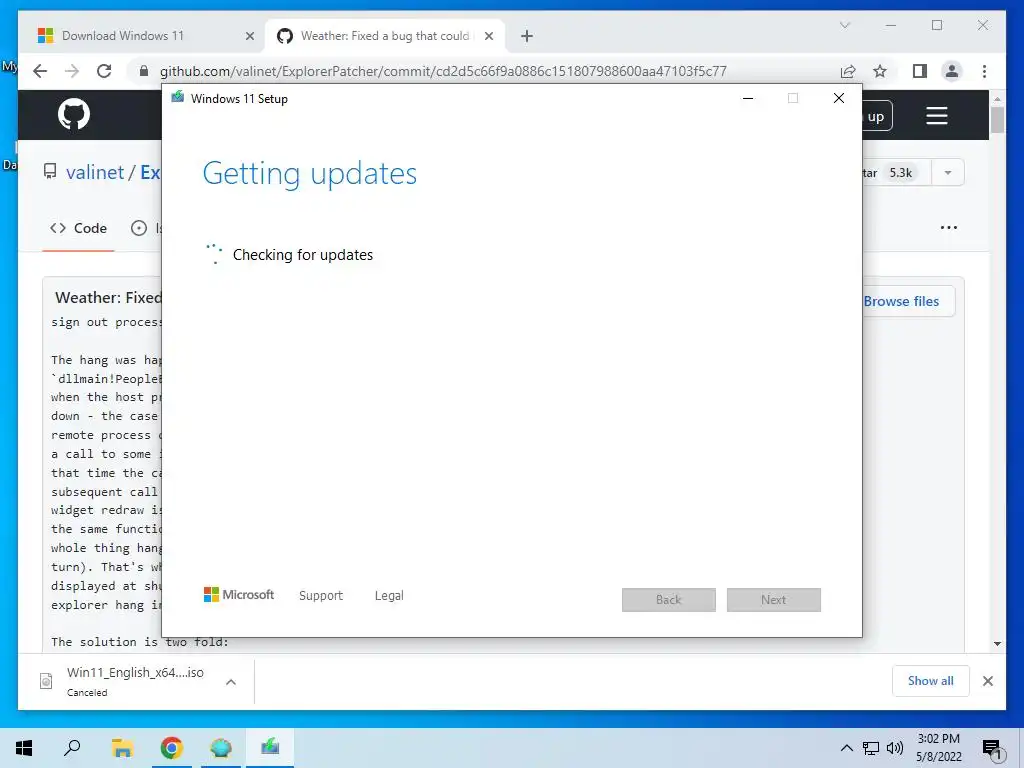Click globe app icon in taskbar
This screenshot has width=1024, height=768.
tap(221, 748)
